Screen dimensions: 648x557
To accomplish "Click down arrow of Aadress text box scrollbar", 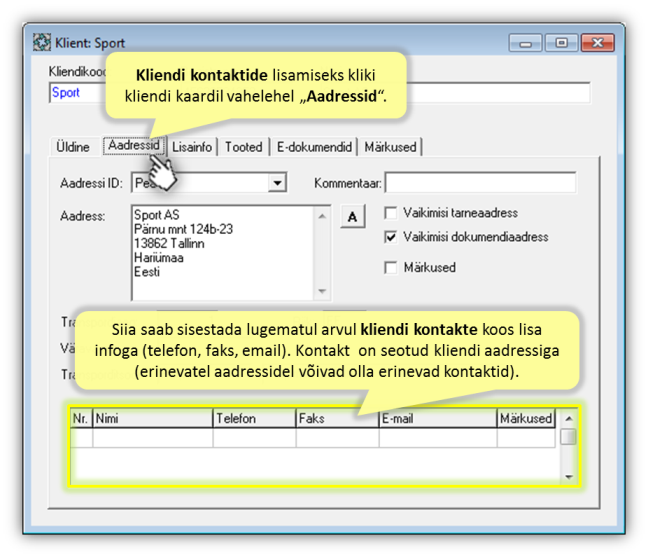I will 322,292.
